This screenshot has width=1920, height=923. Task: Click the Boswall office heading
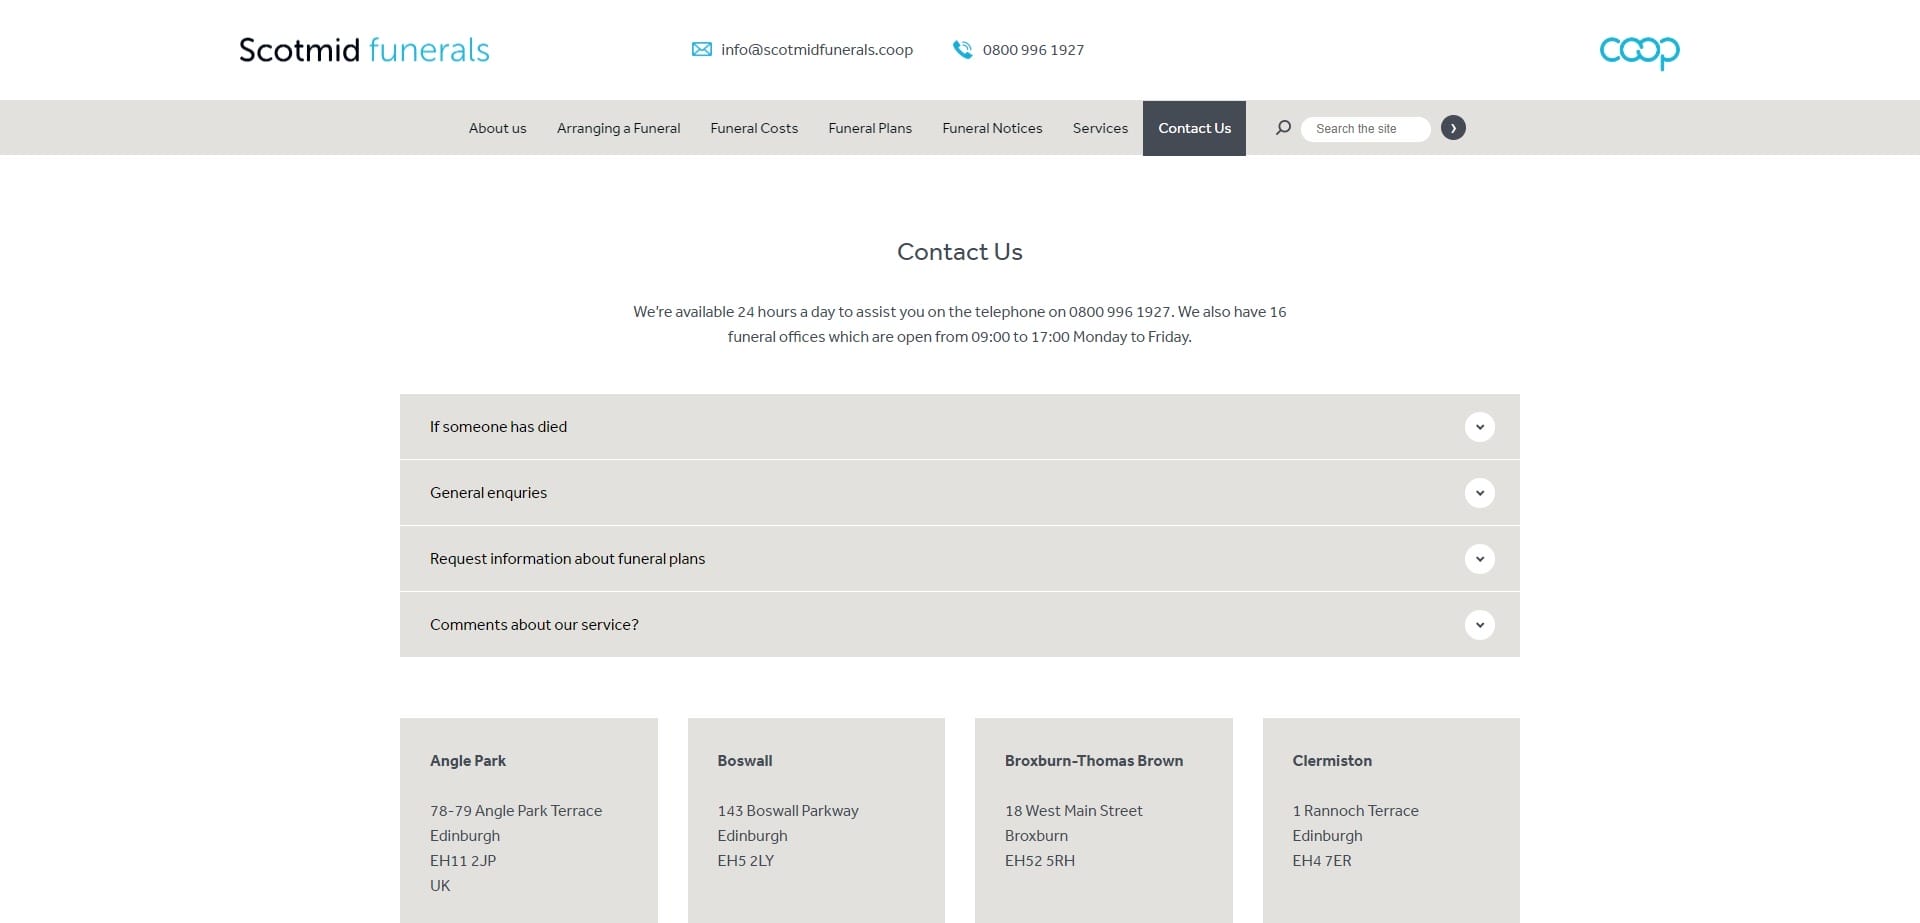[x=745, y=761]
